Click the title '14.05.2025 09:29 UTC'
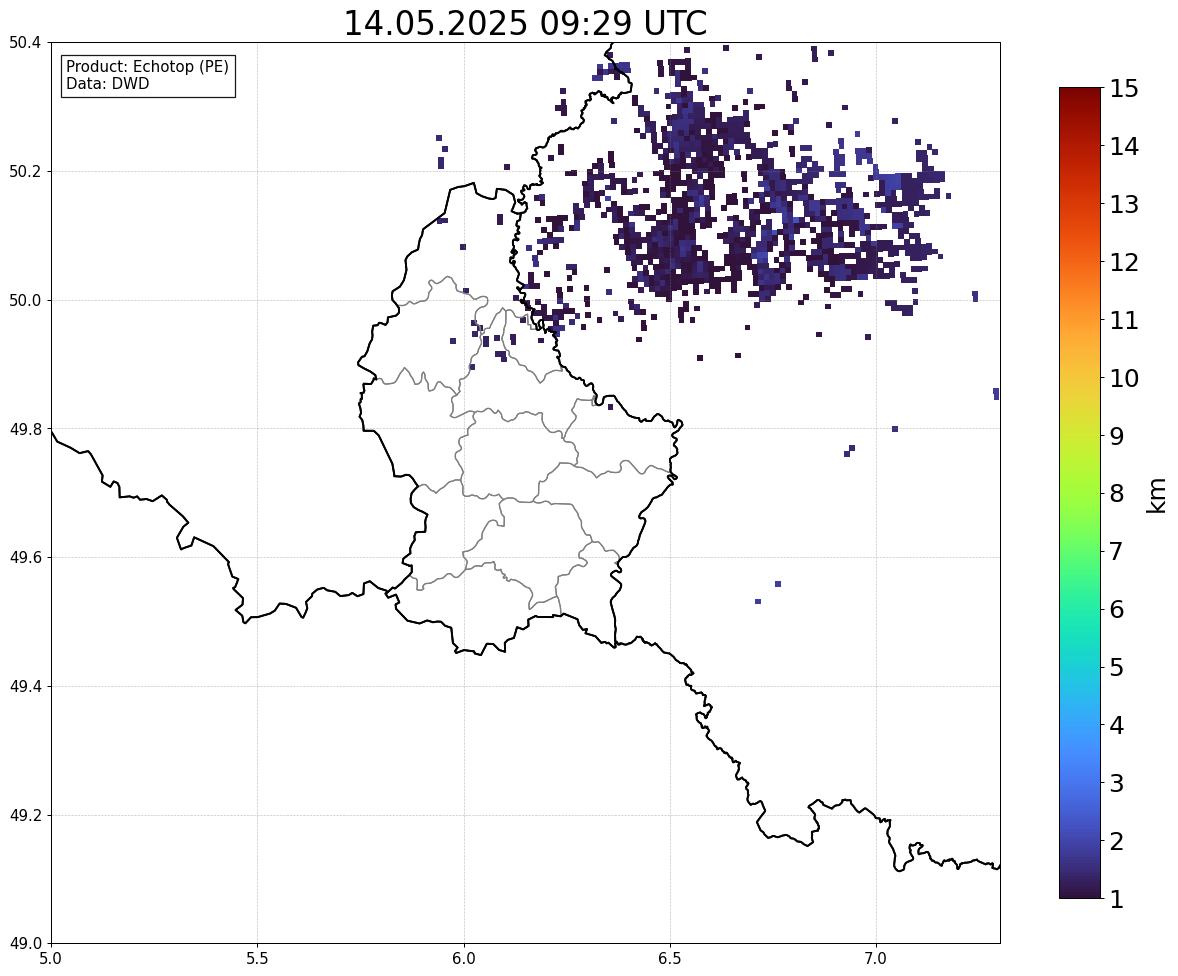 (x=525, y=23)
